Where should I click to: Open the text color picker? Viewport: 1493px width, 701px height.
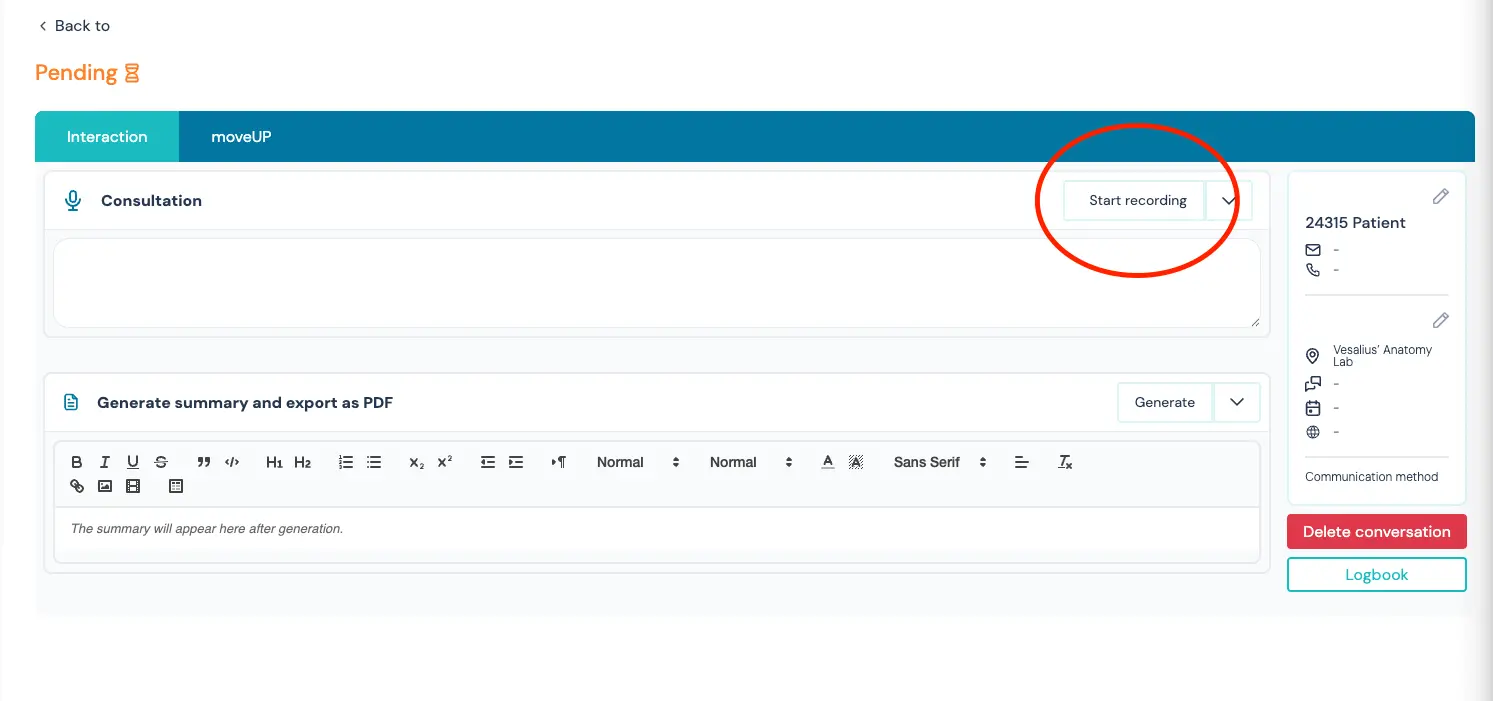coord(828,462)
